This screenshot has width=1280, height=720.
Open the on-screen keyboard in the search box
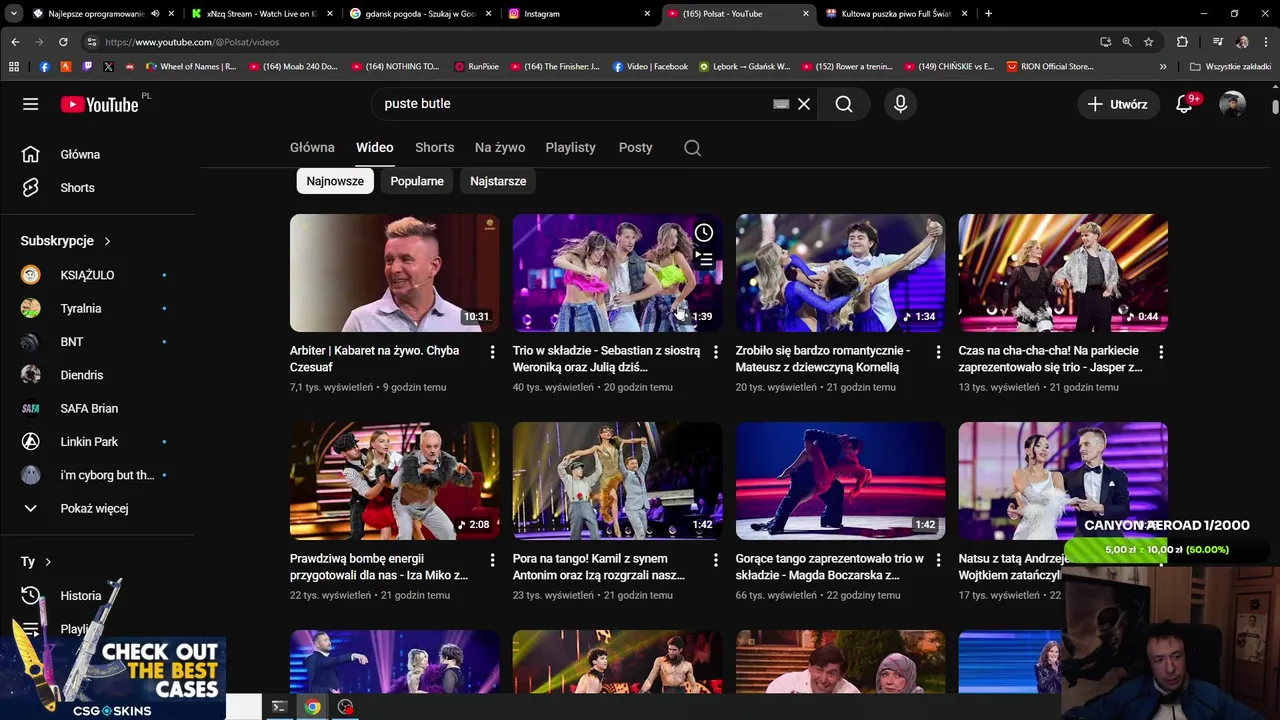(781, 104)
